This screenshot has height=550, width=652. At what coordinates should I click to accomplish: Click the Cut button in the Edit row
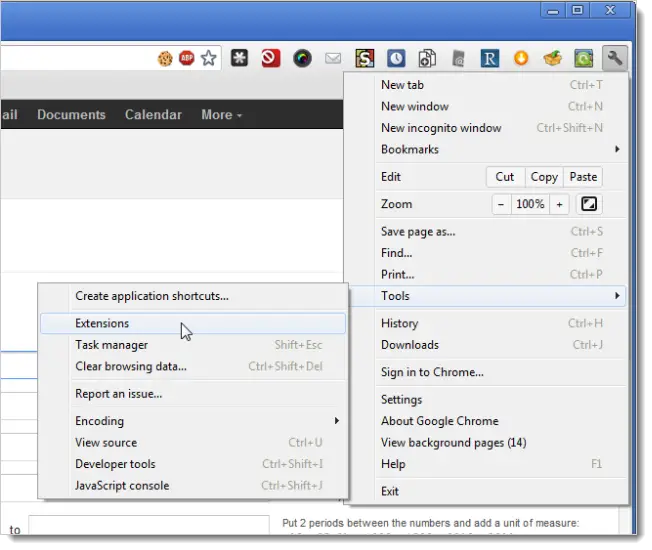[505, 177]
